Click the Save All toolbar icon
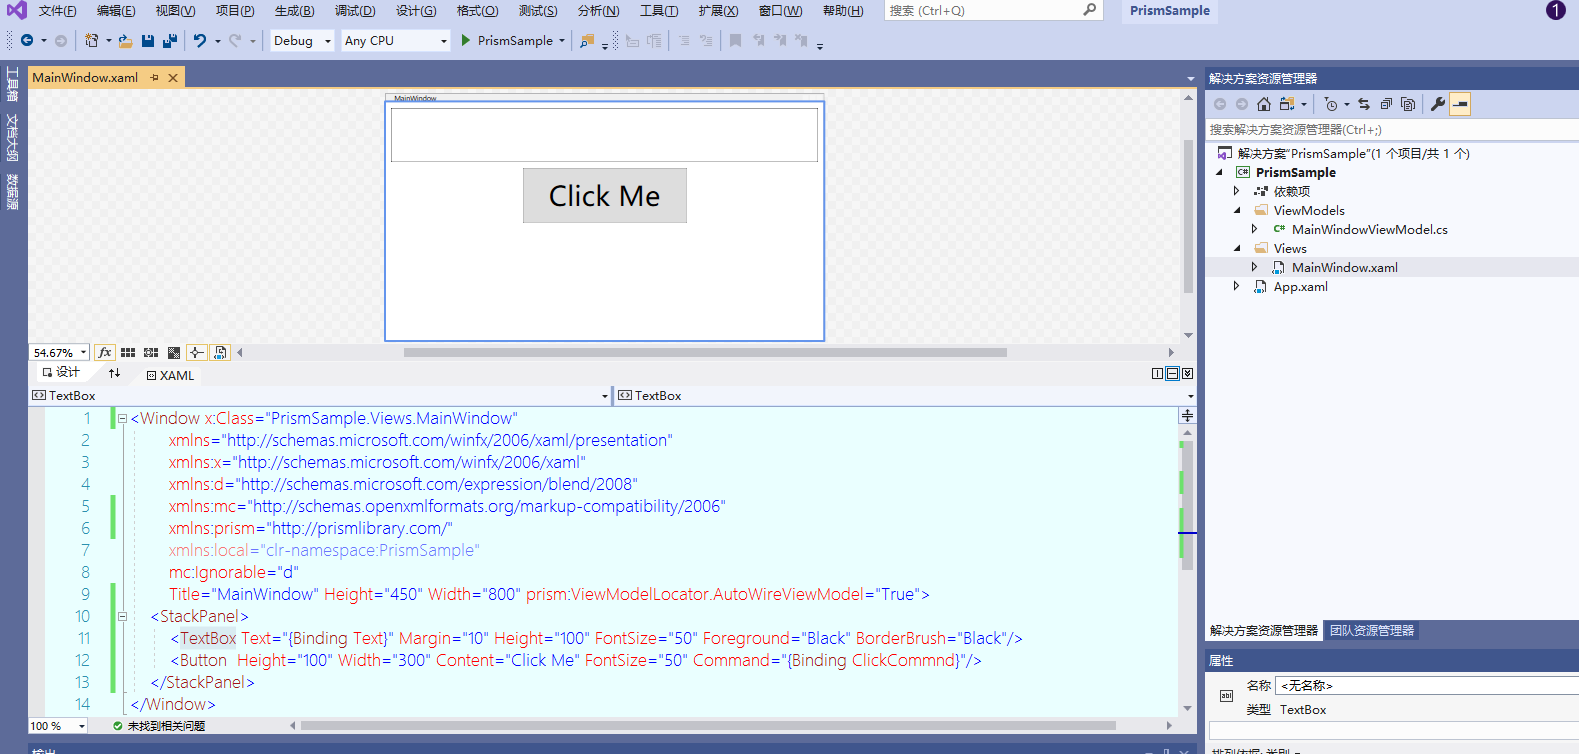 point(169,41)
